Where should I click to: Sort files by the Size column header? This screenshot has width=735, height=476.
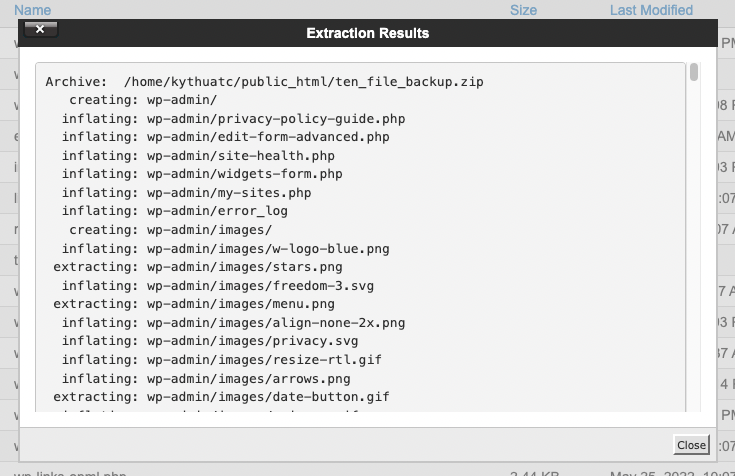tap(523, 10)
